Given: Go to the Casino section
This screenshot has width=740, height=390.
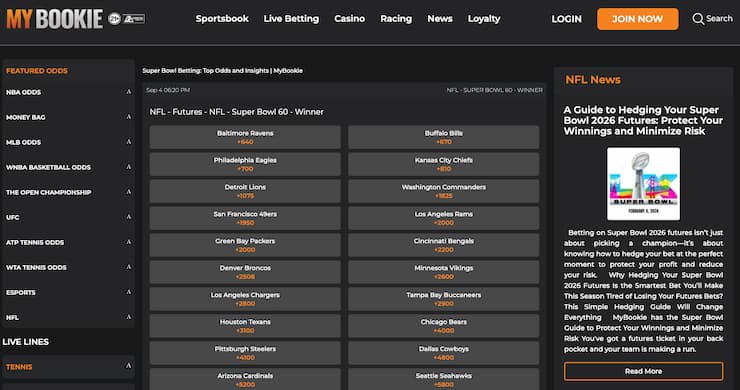Looking at the screenshot, I should (x=350, y=19).
